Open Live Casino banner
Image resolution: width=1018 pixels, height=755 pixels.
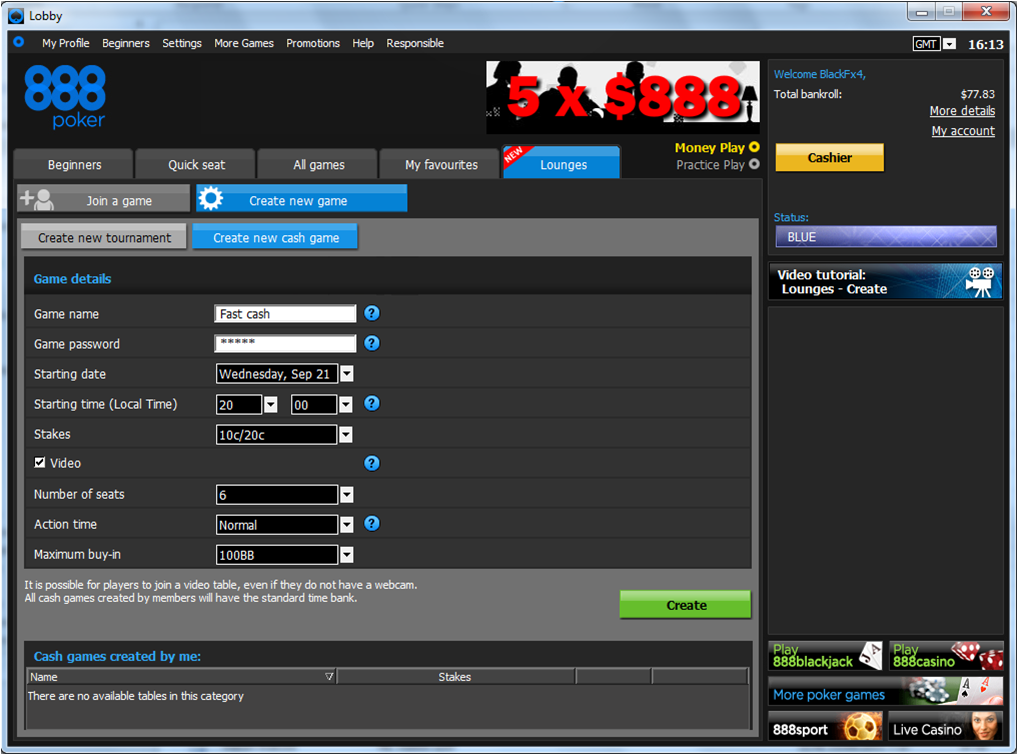pos(946,727)
